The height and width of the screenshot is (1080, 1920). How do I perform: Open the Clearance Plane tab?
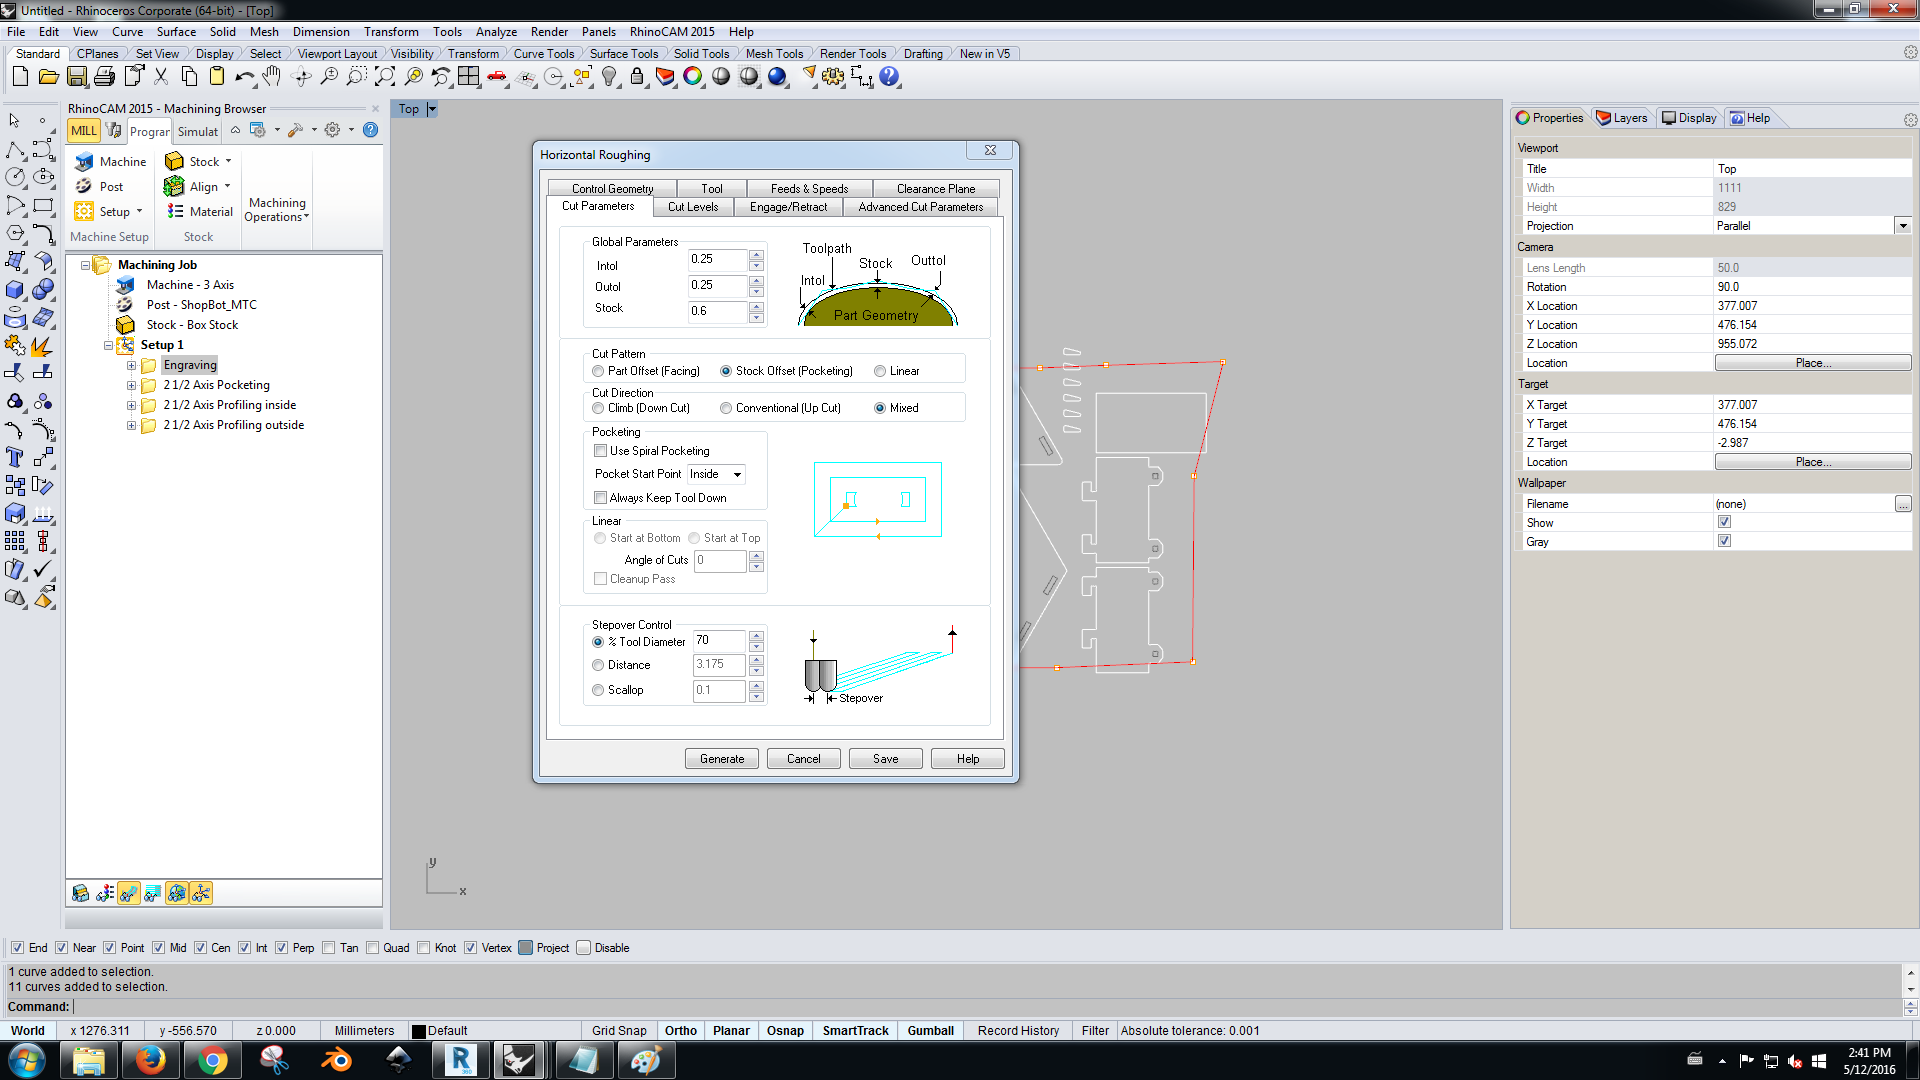936,189
